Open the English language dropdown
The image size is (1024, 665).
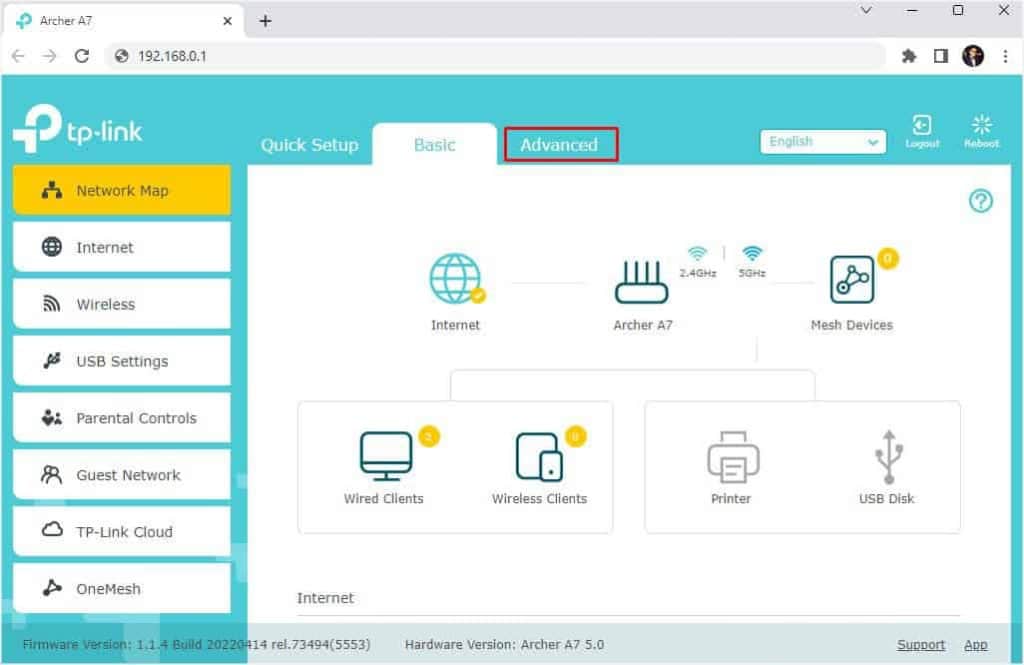tap(822, 141)
